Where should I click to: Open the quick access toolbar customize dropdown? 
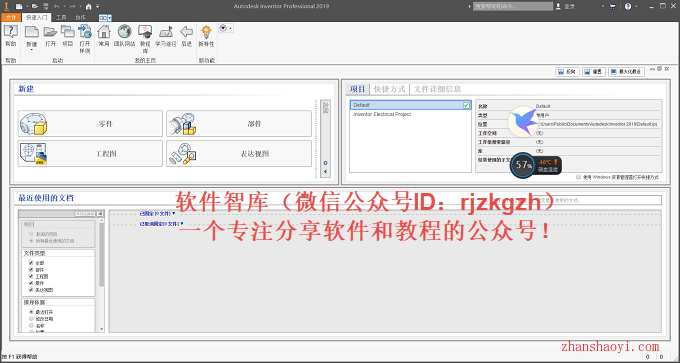[x=98, y=6]
